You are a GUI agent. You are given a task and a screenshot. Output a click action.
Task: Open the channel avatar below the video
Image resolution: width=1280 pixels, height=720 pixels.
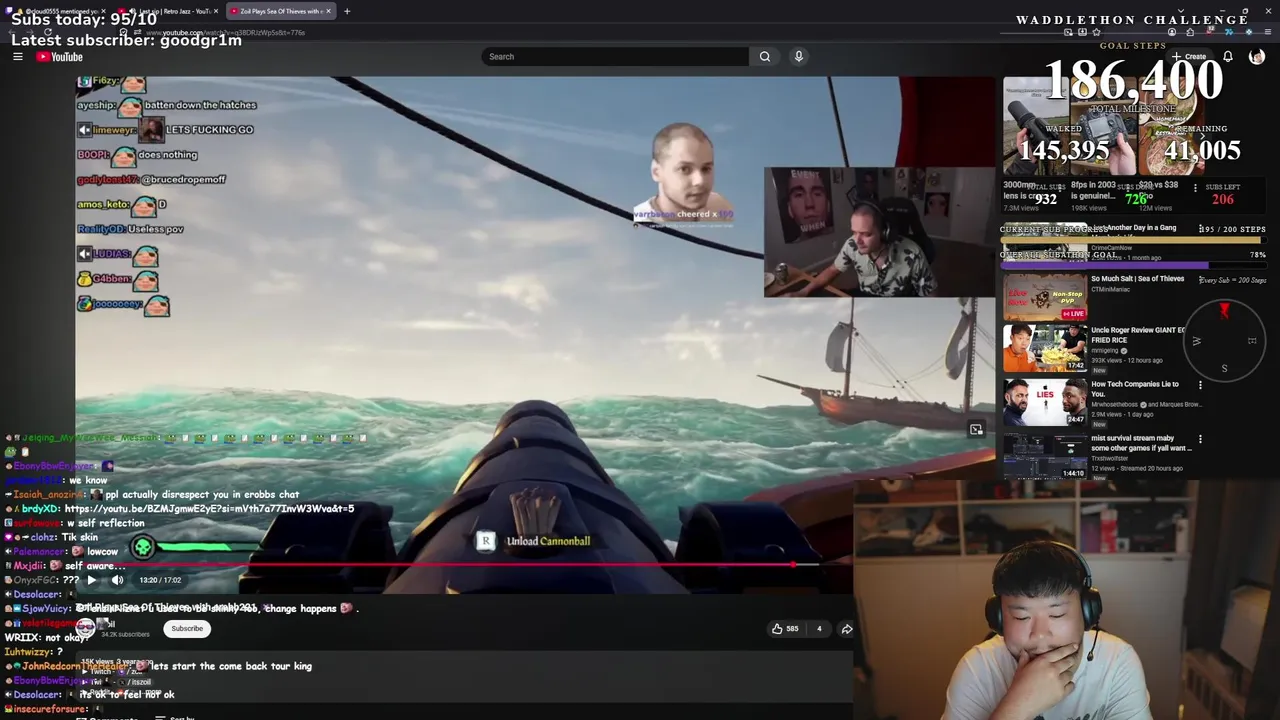tap(86, 628)
